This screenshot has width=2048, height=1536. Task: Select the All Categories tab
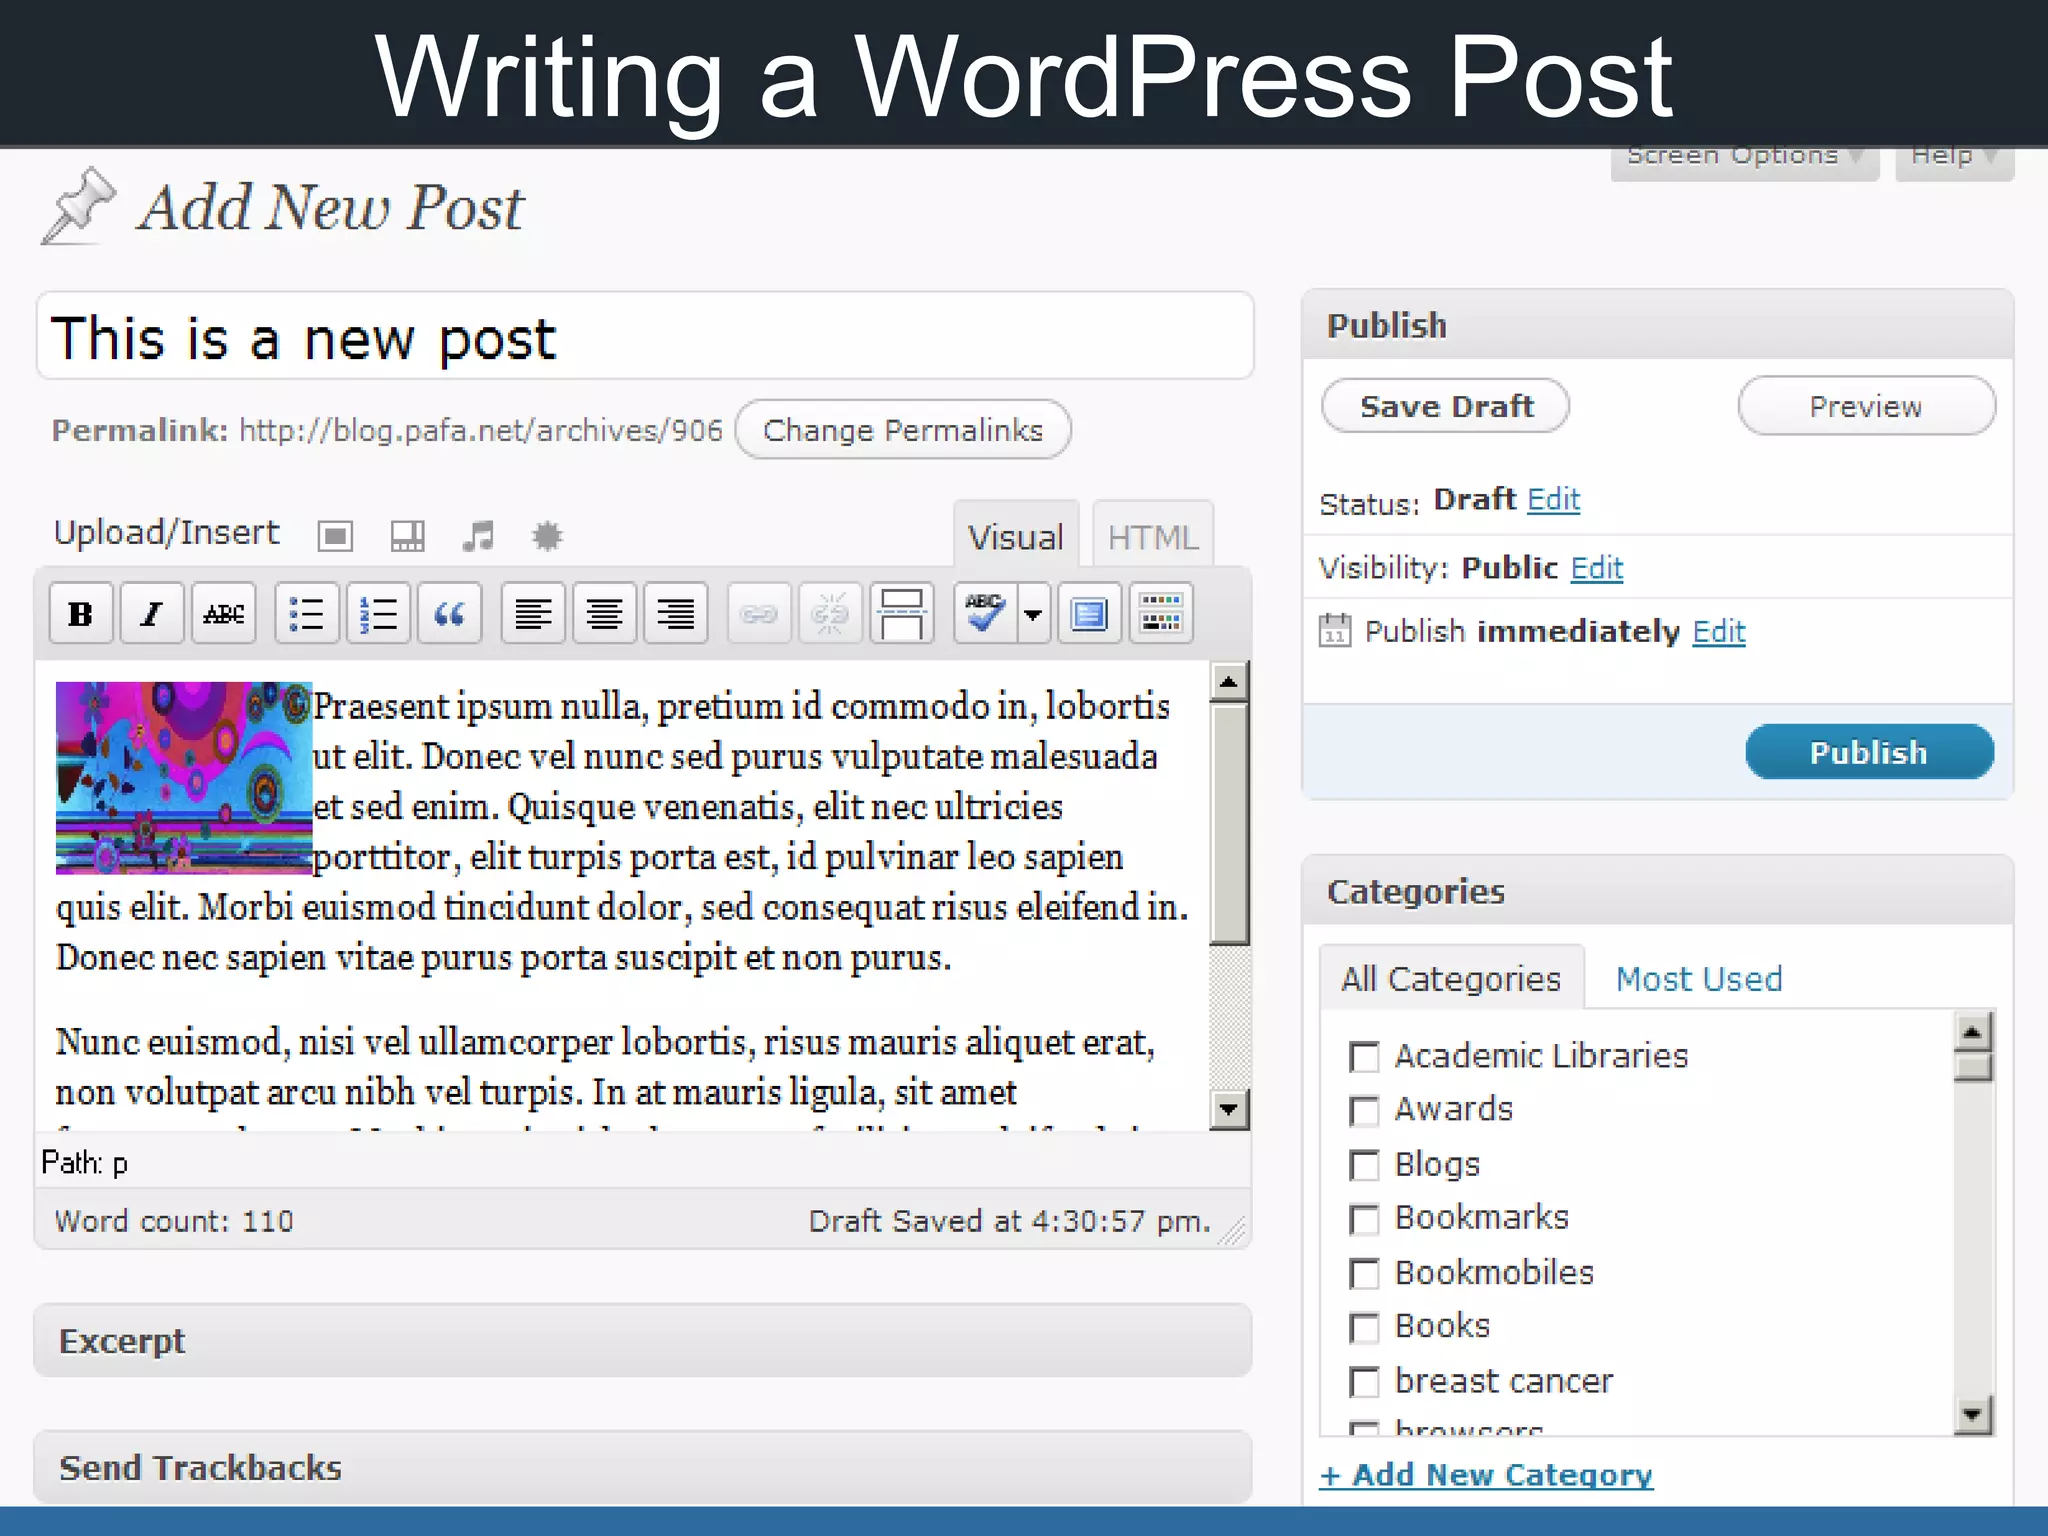(x=1451, y=978)
